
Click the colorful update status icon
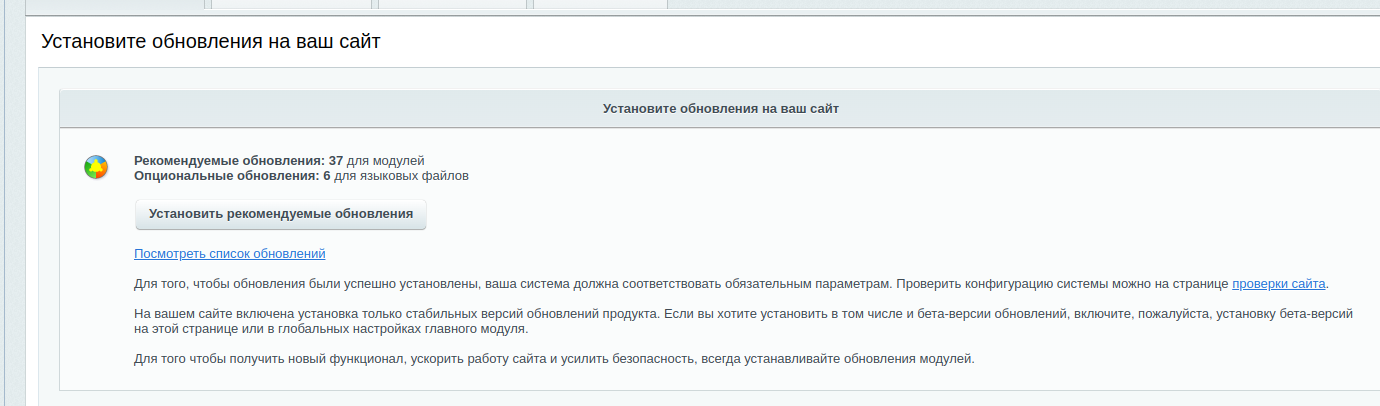tap(95, 168)
